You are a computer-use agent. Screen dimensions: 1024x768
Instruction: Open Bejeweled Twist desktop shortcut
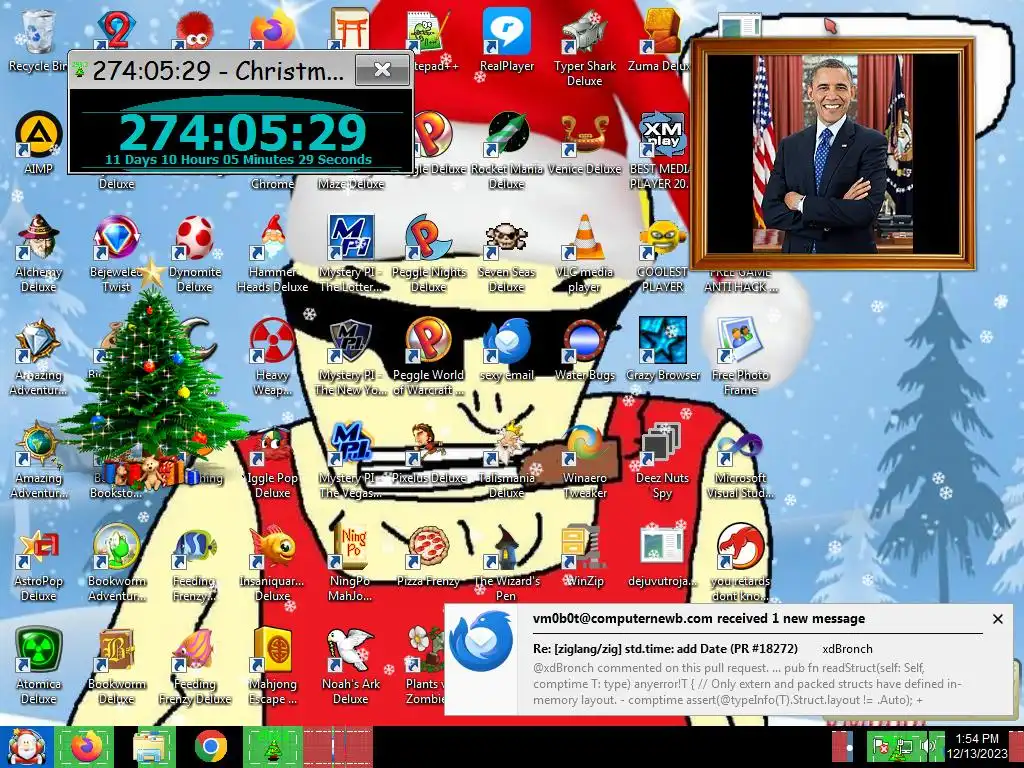(x=116, y=253)
